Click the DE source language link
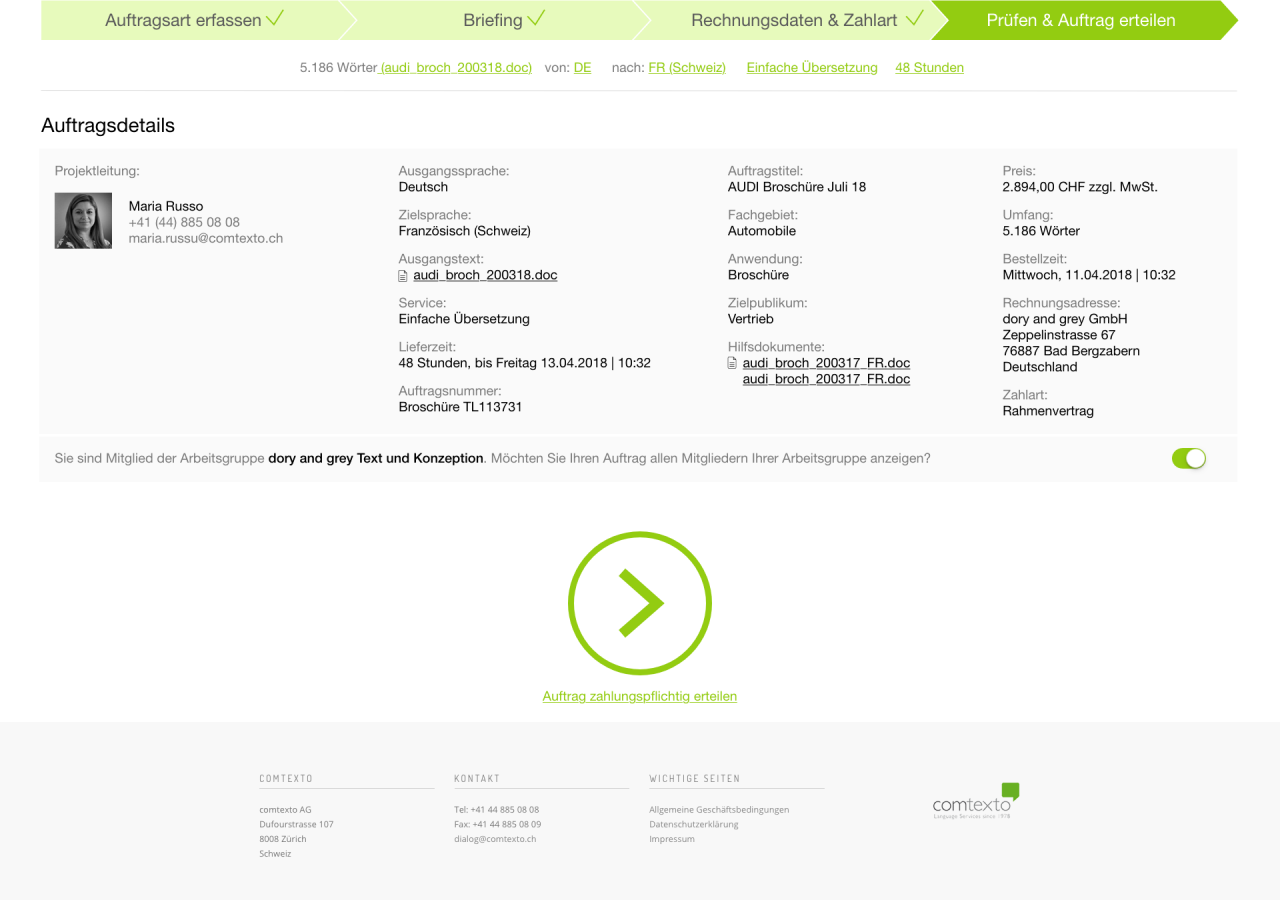Image resolution: width=1280 pixels, height=900 pixels. tap(582, 68)
